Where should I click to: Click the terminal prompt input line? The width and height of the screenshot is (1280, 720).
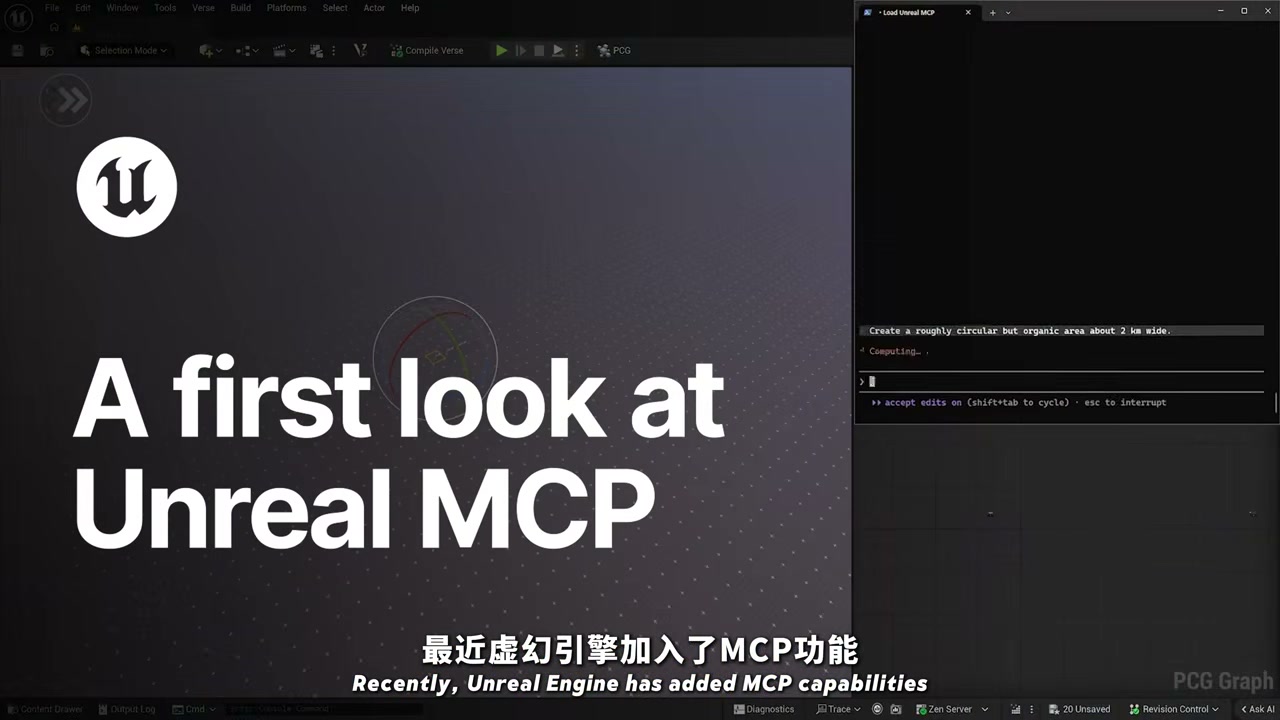1061,381
